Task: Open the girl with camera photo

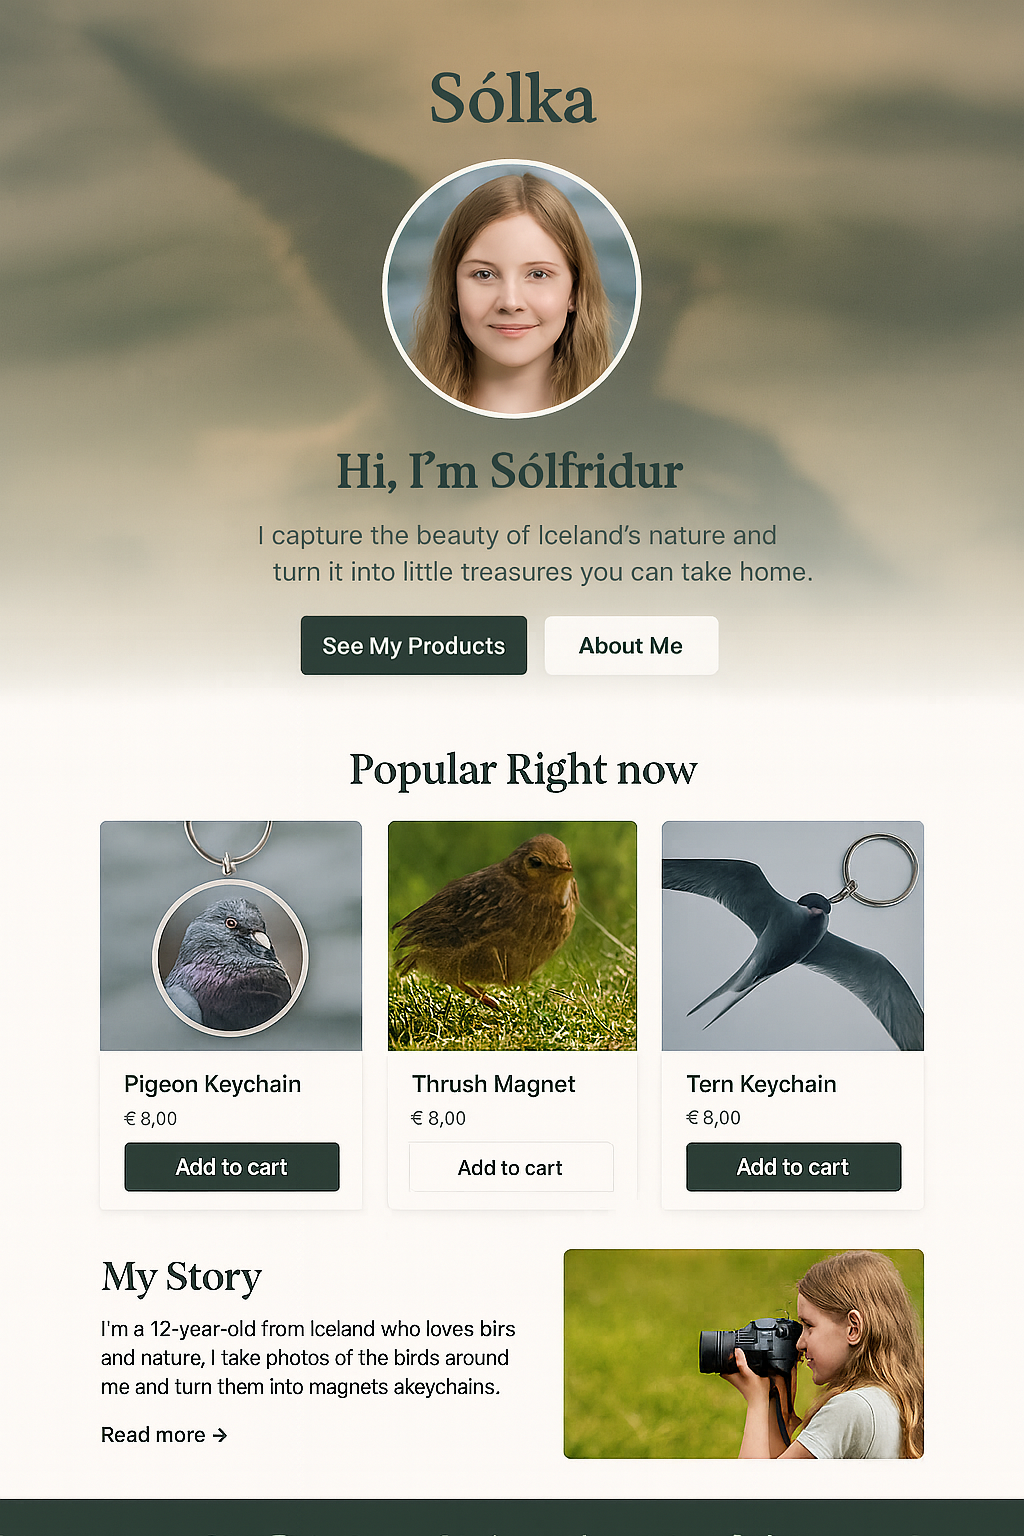Action: tap(744, 1354)
